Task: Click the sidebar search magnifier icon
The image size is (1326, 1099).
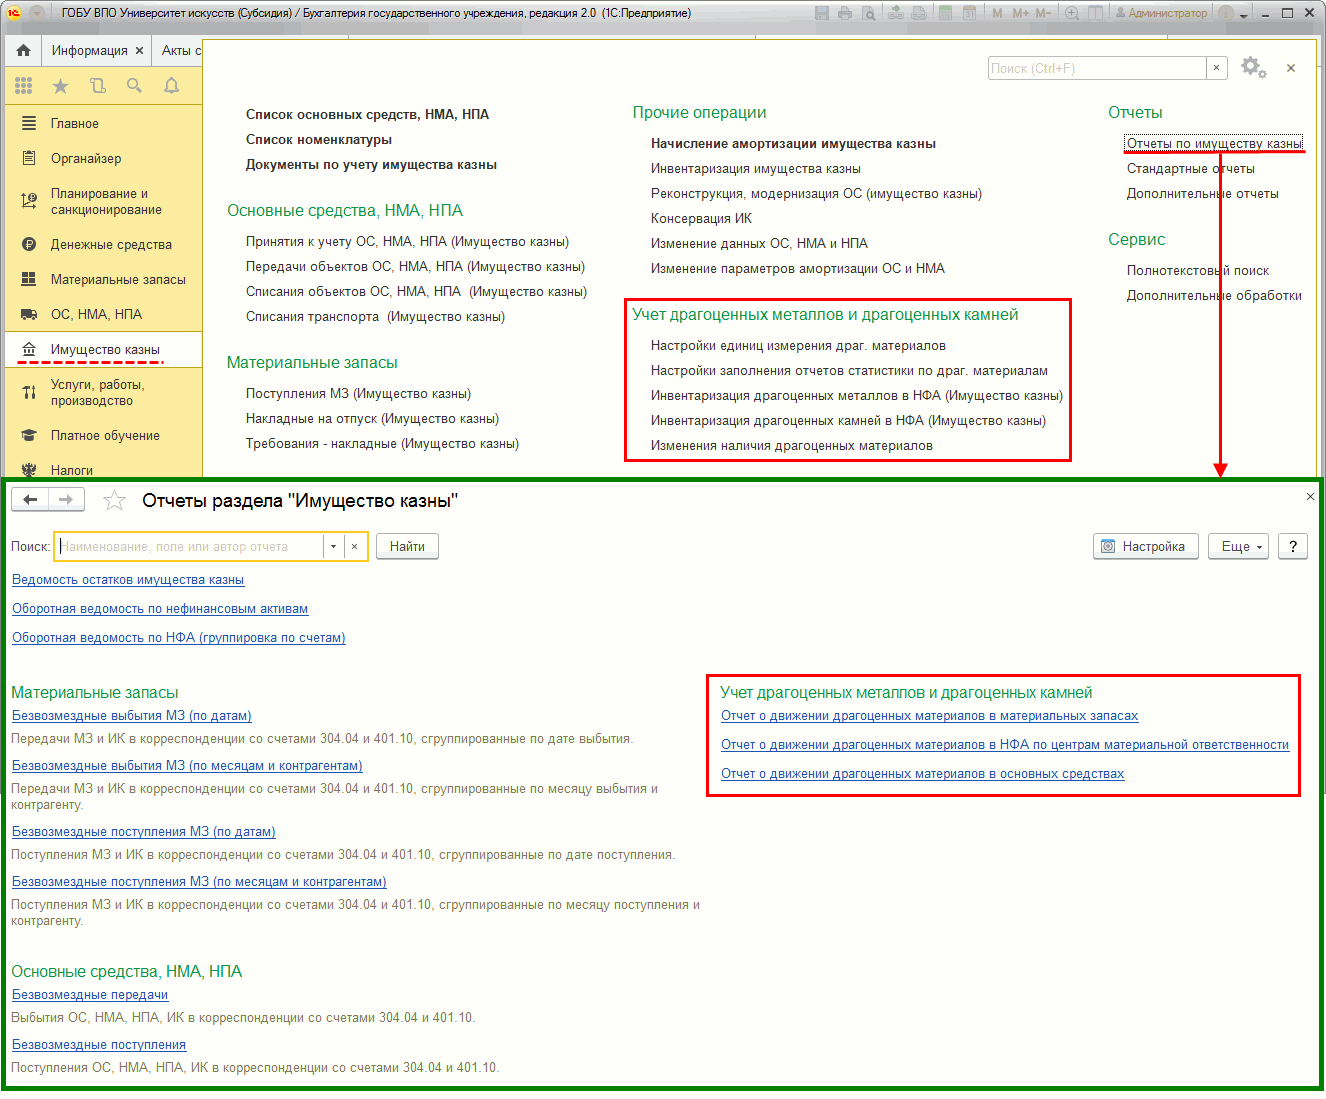Action: click(134, 86)
